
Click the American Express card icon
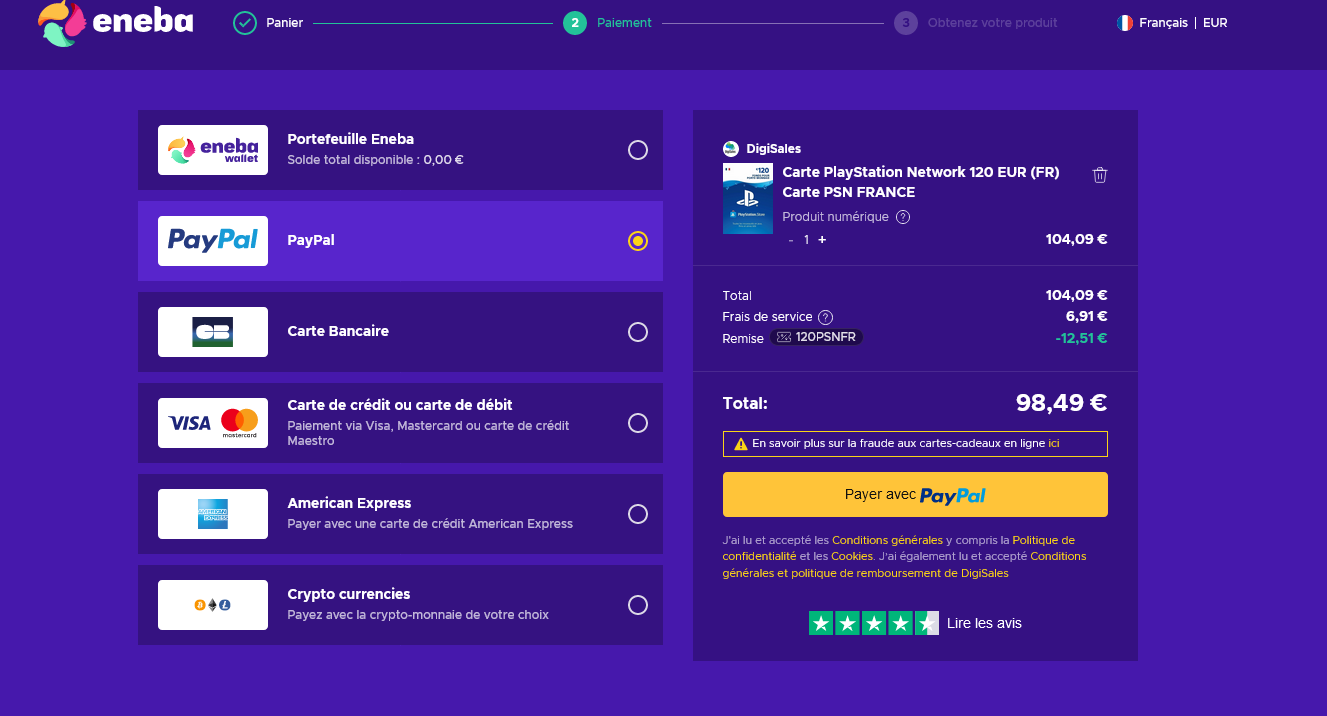pyautogui.click(x=212, y=513)
